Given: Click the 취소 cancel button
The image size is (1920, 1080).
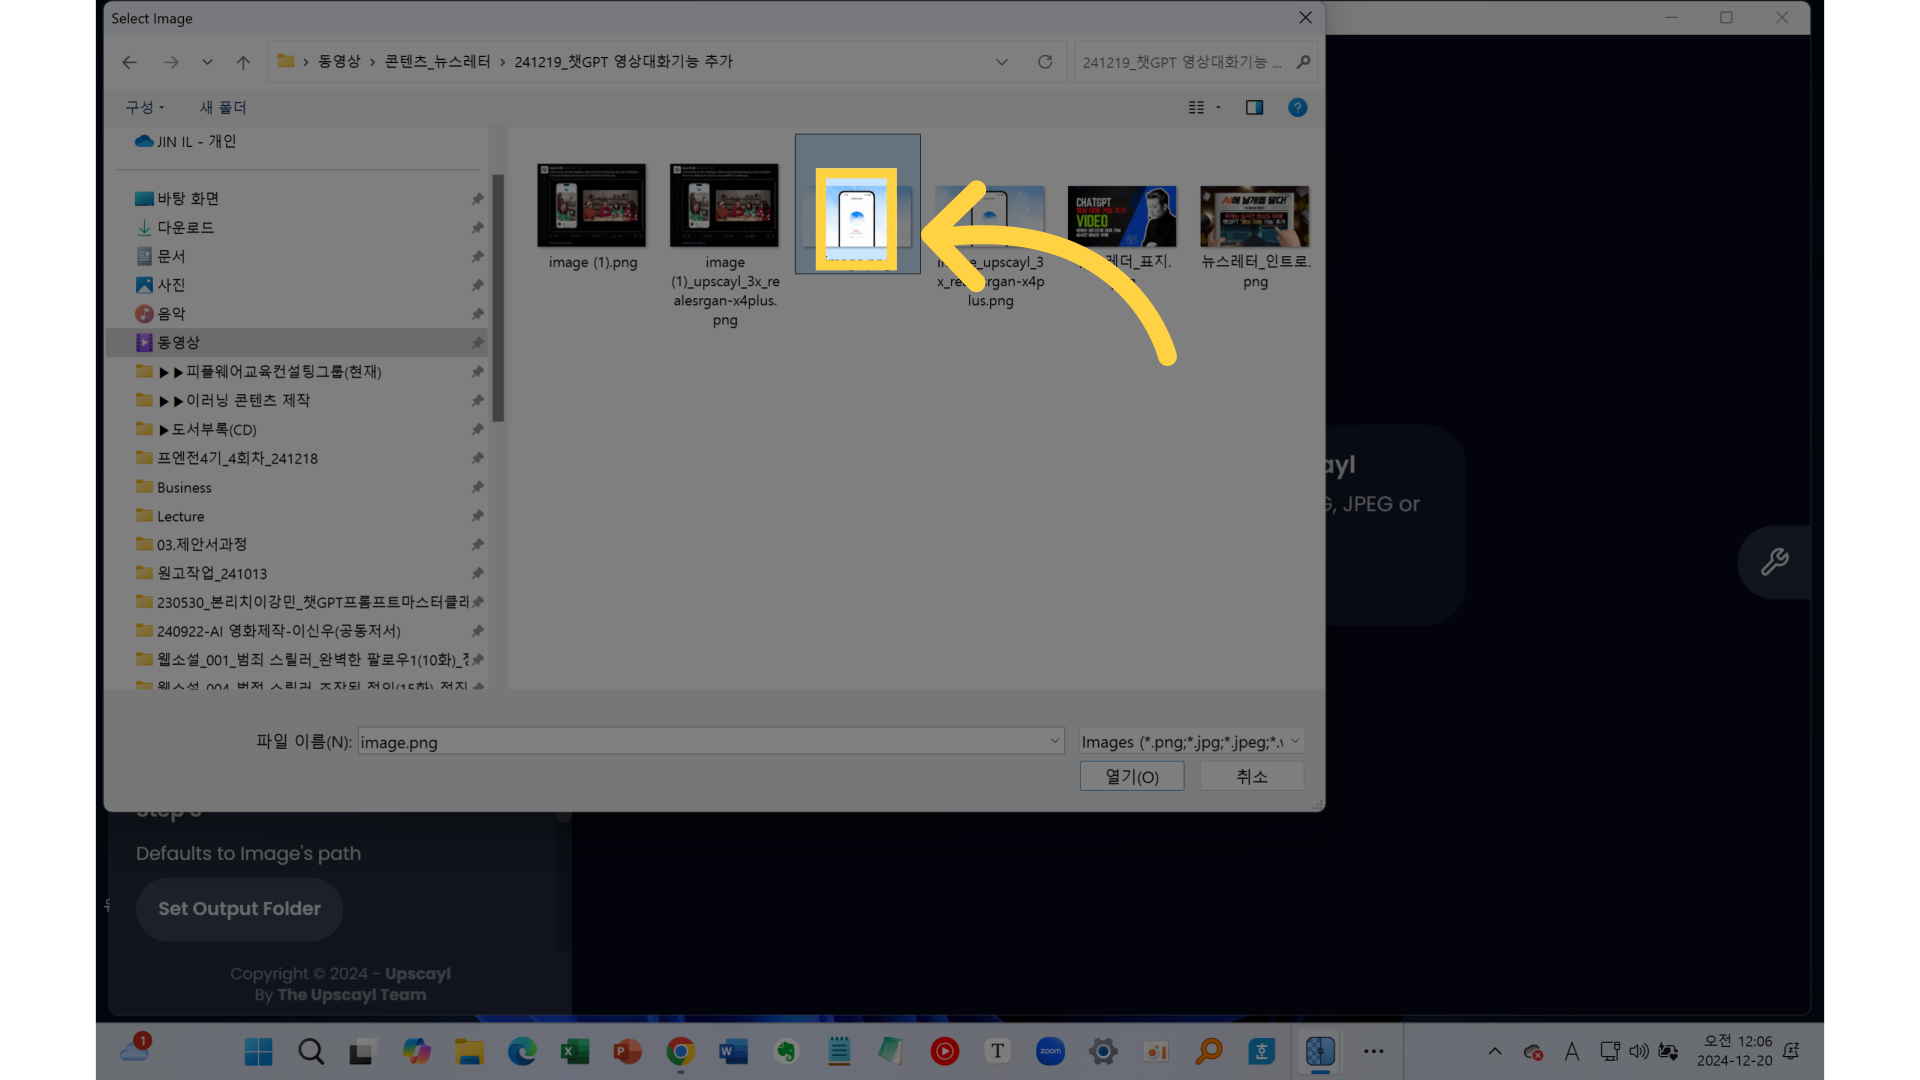Looking at the screenshot, I should tap(1251, 776).
